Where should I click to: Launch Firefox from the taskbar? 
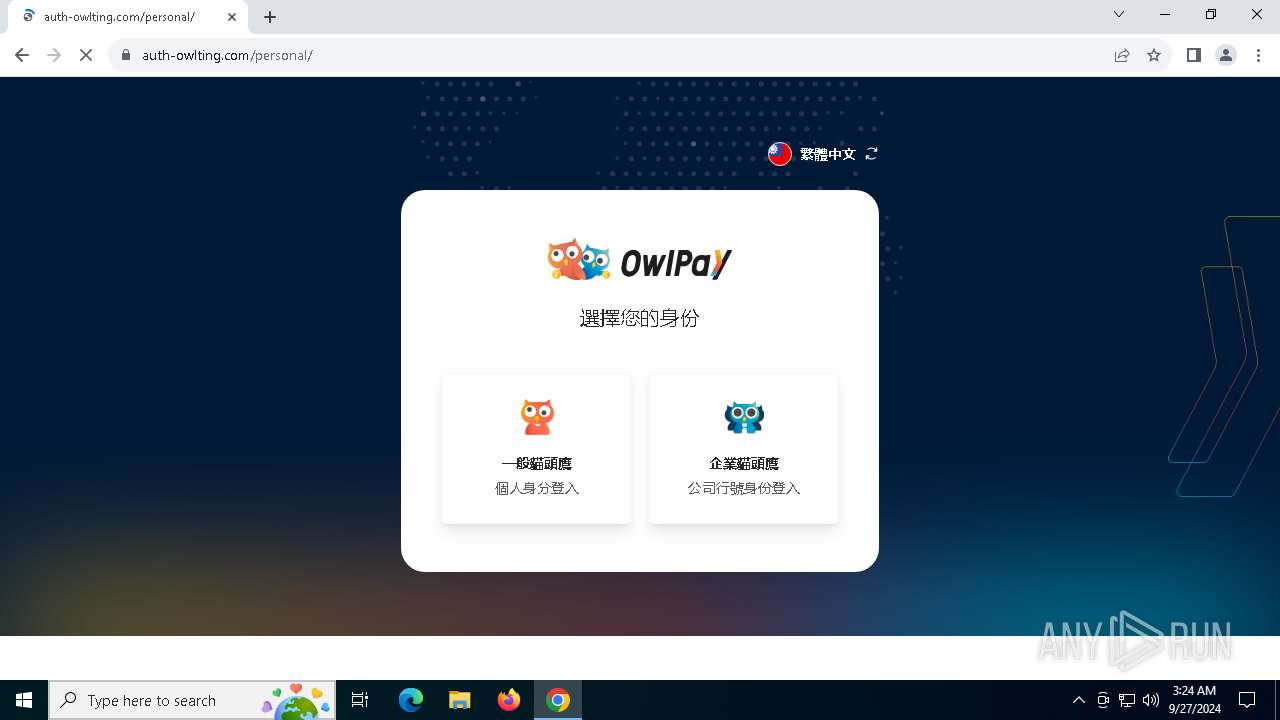click(x=509, y=700)
